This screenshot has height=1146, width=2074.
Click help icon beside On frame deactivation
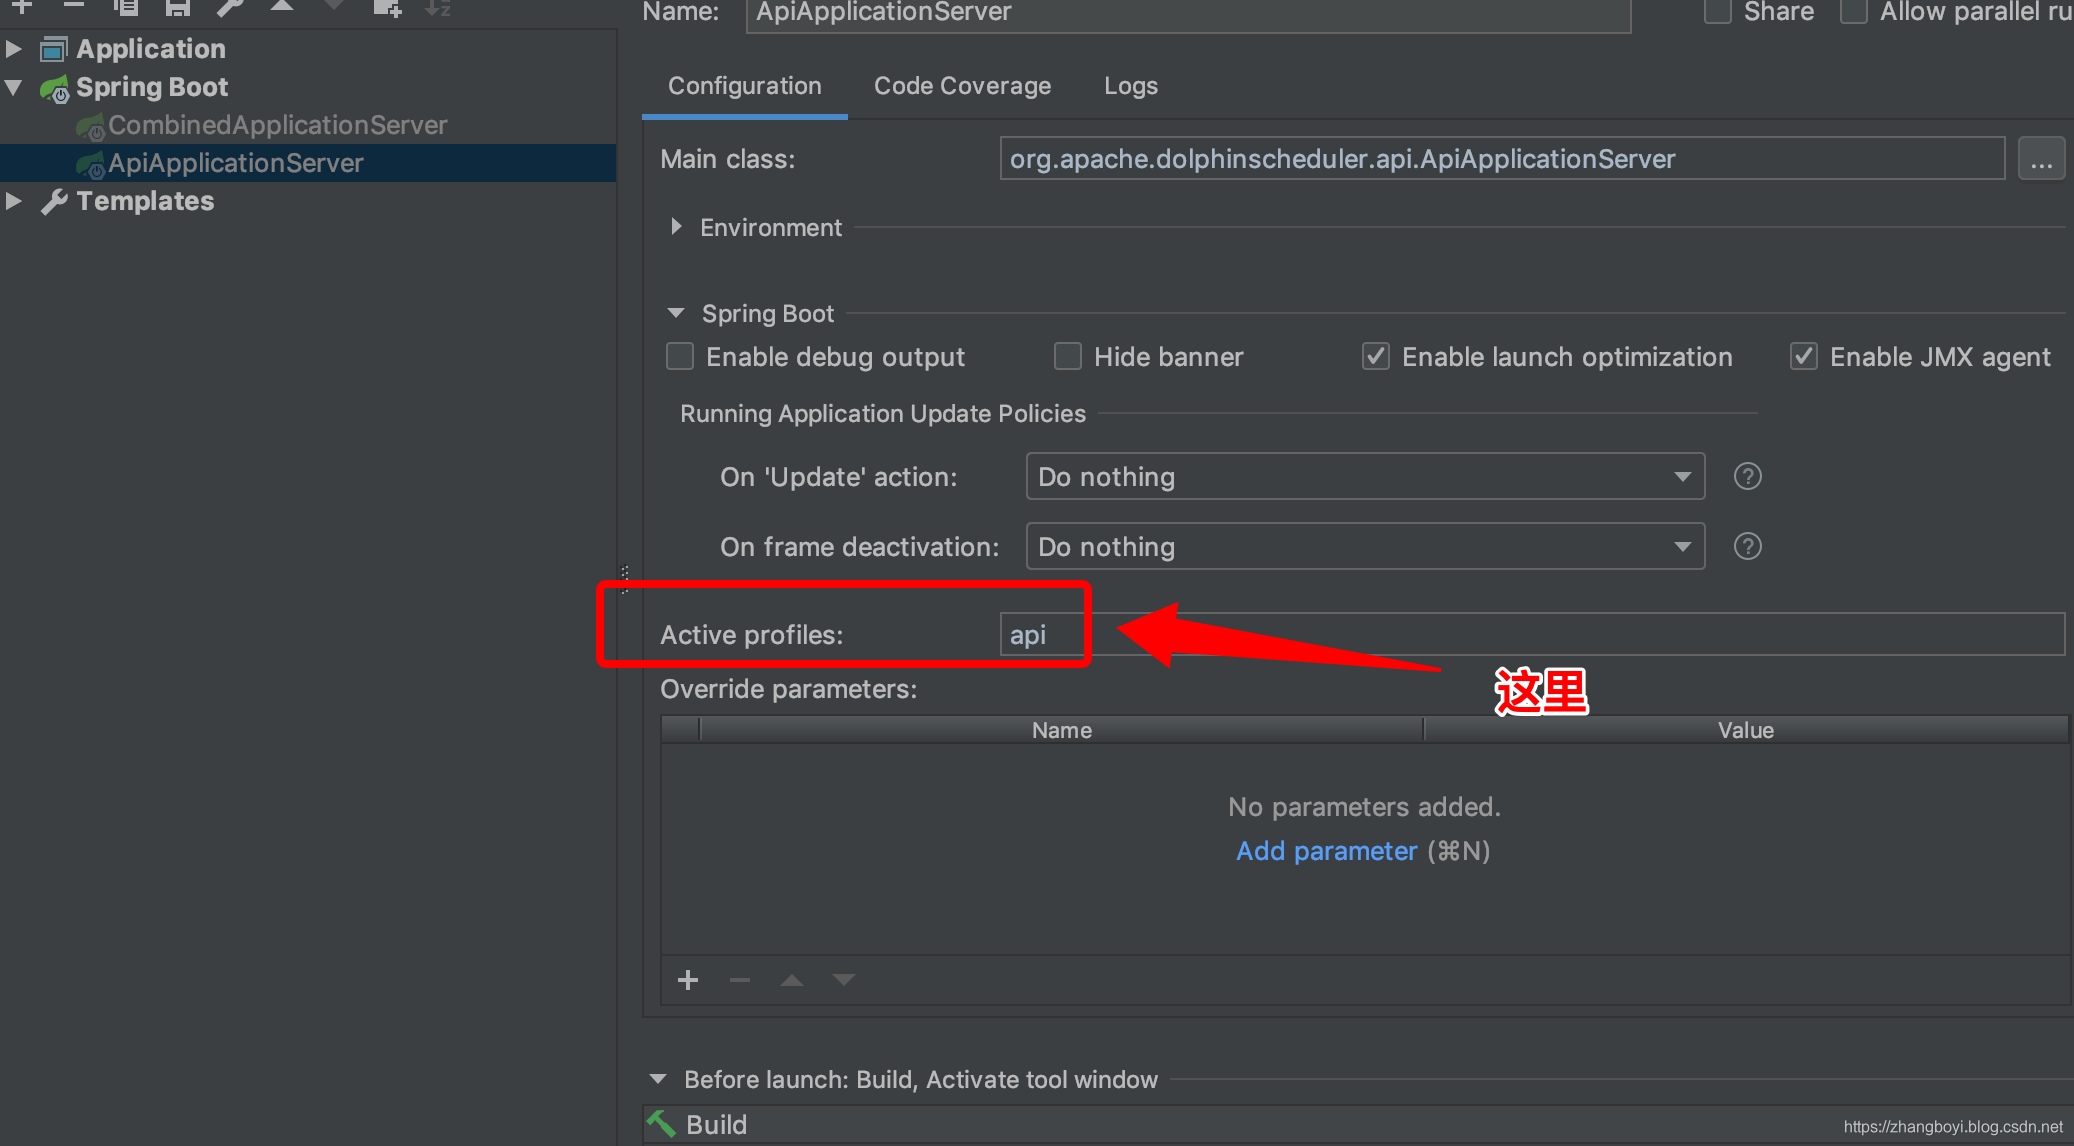tap(1747, 546)
